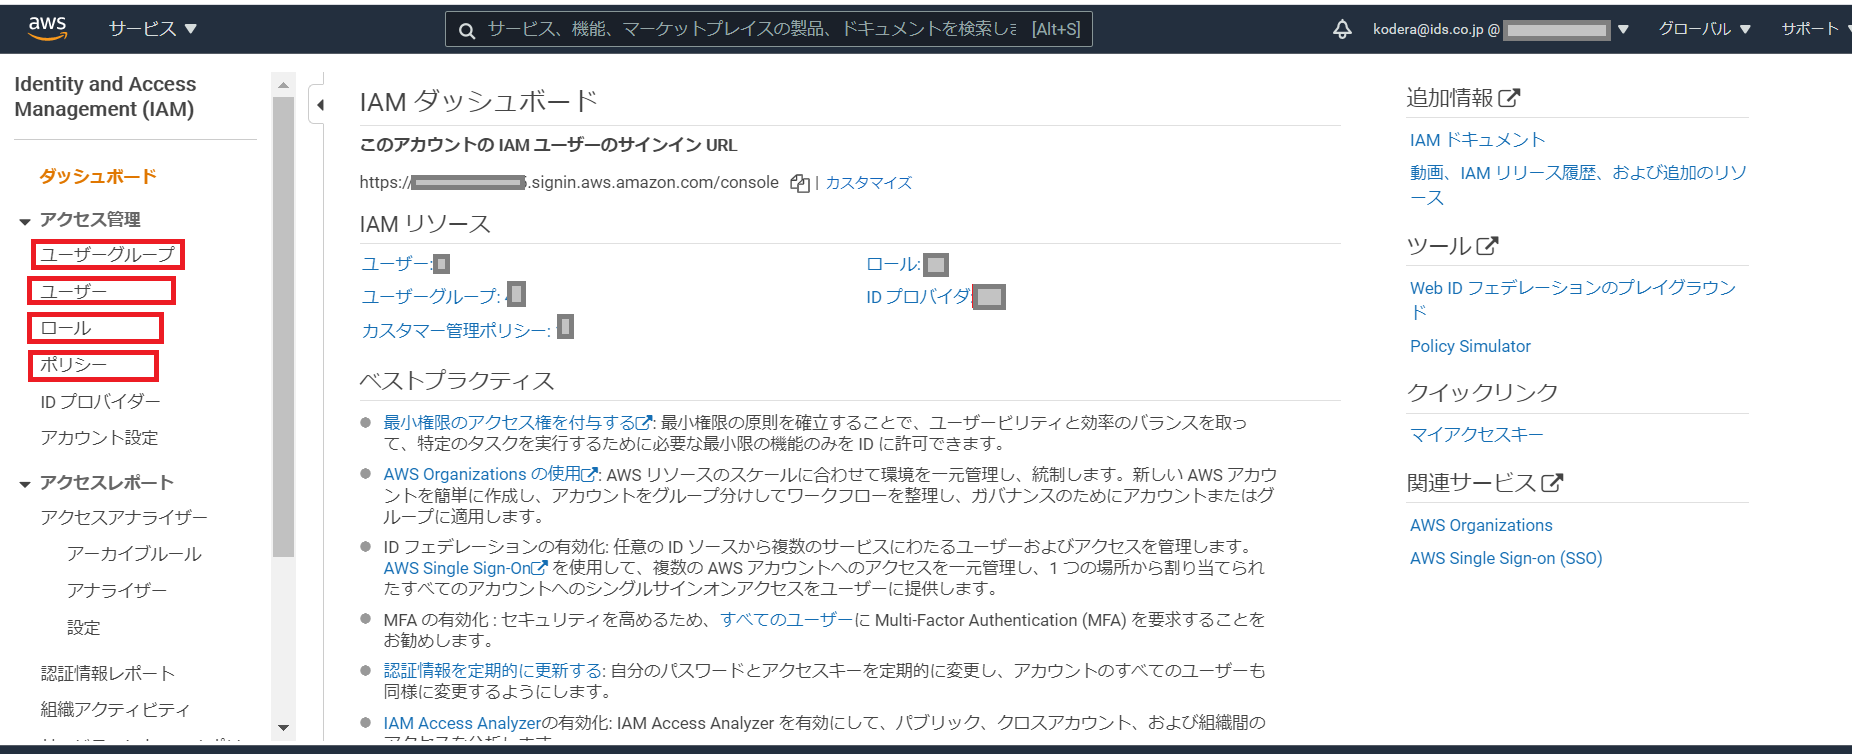This screenshot has height=754, width=1852.
Task: Open 認証情報を定期的に更新する link
Action: tap(493, 671)
